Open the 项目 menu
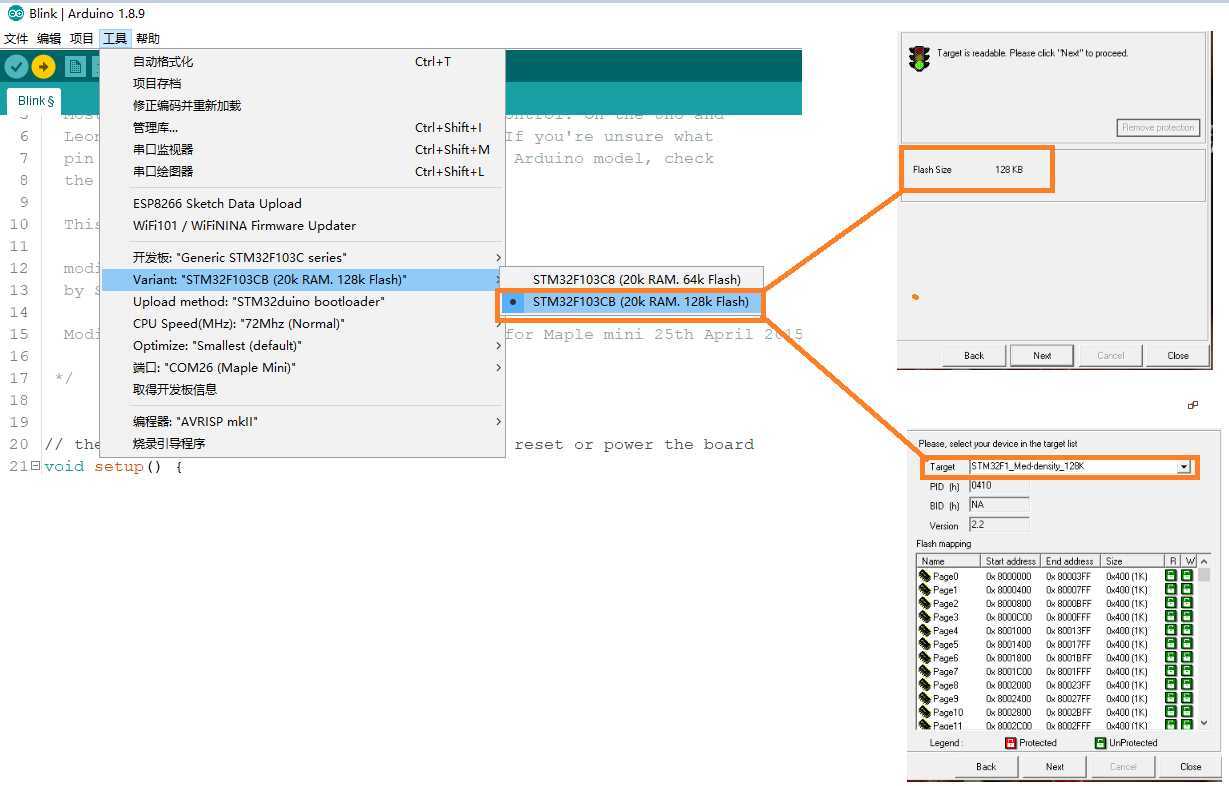1229x786 pixels. point(82,38)
